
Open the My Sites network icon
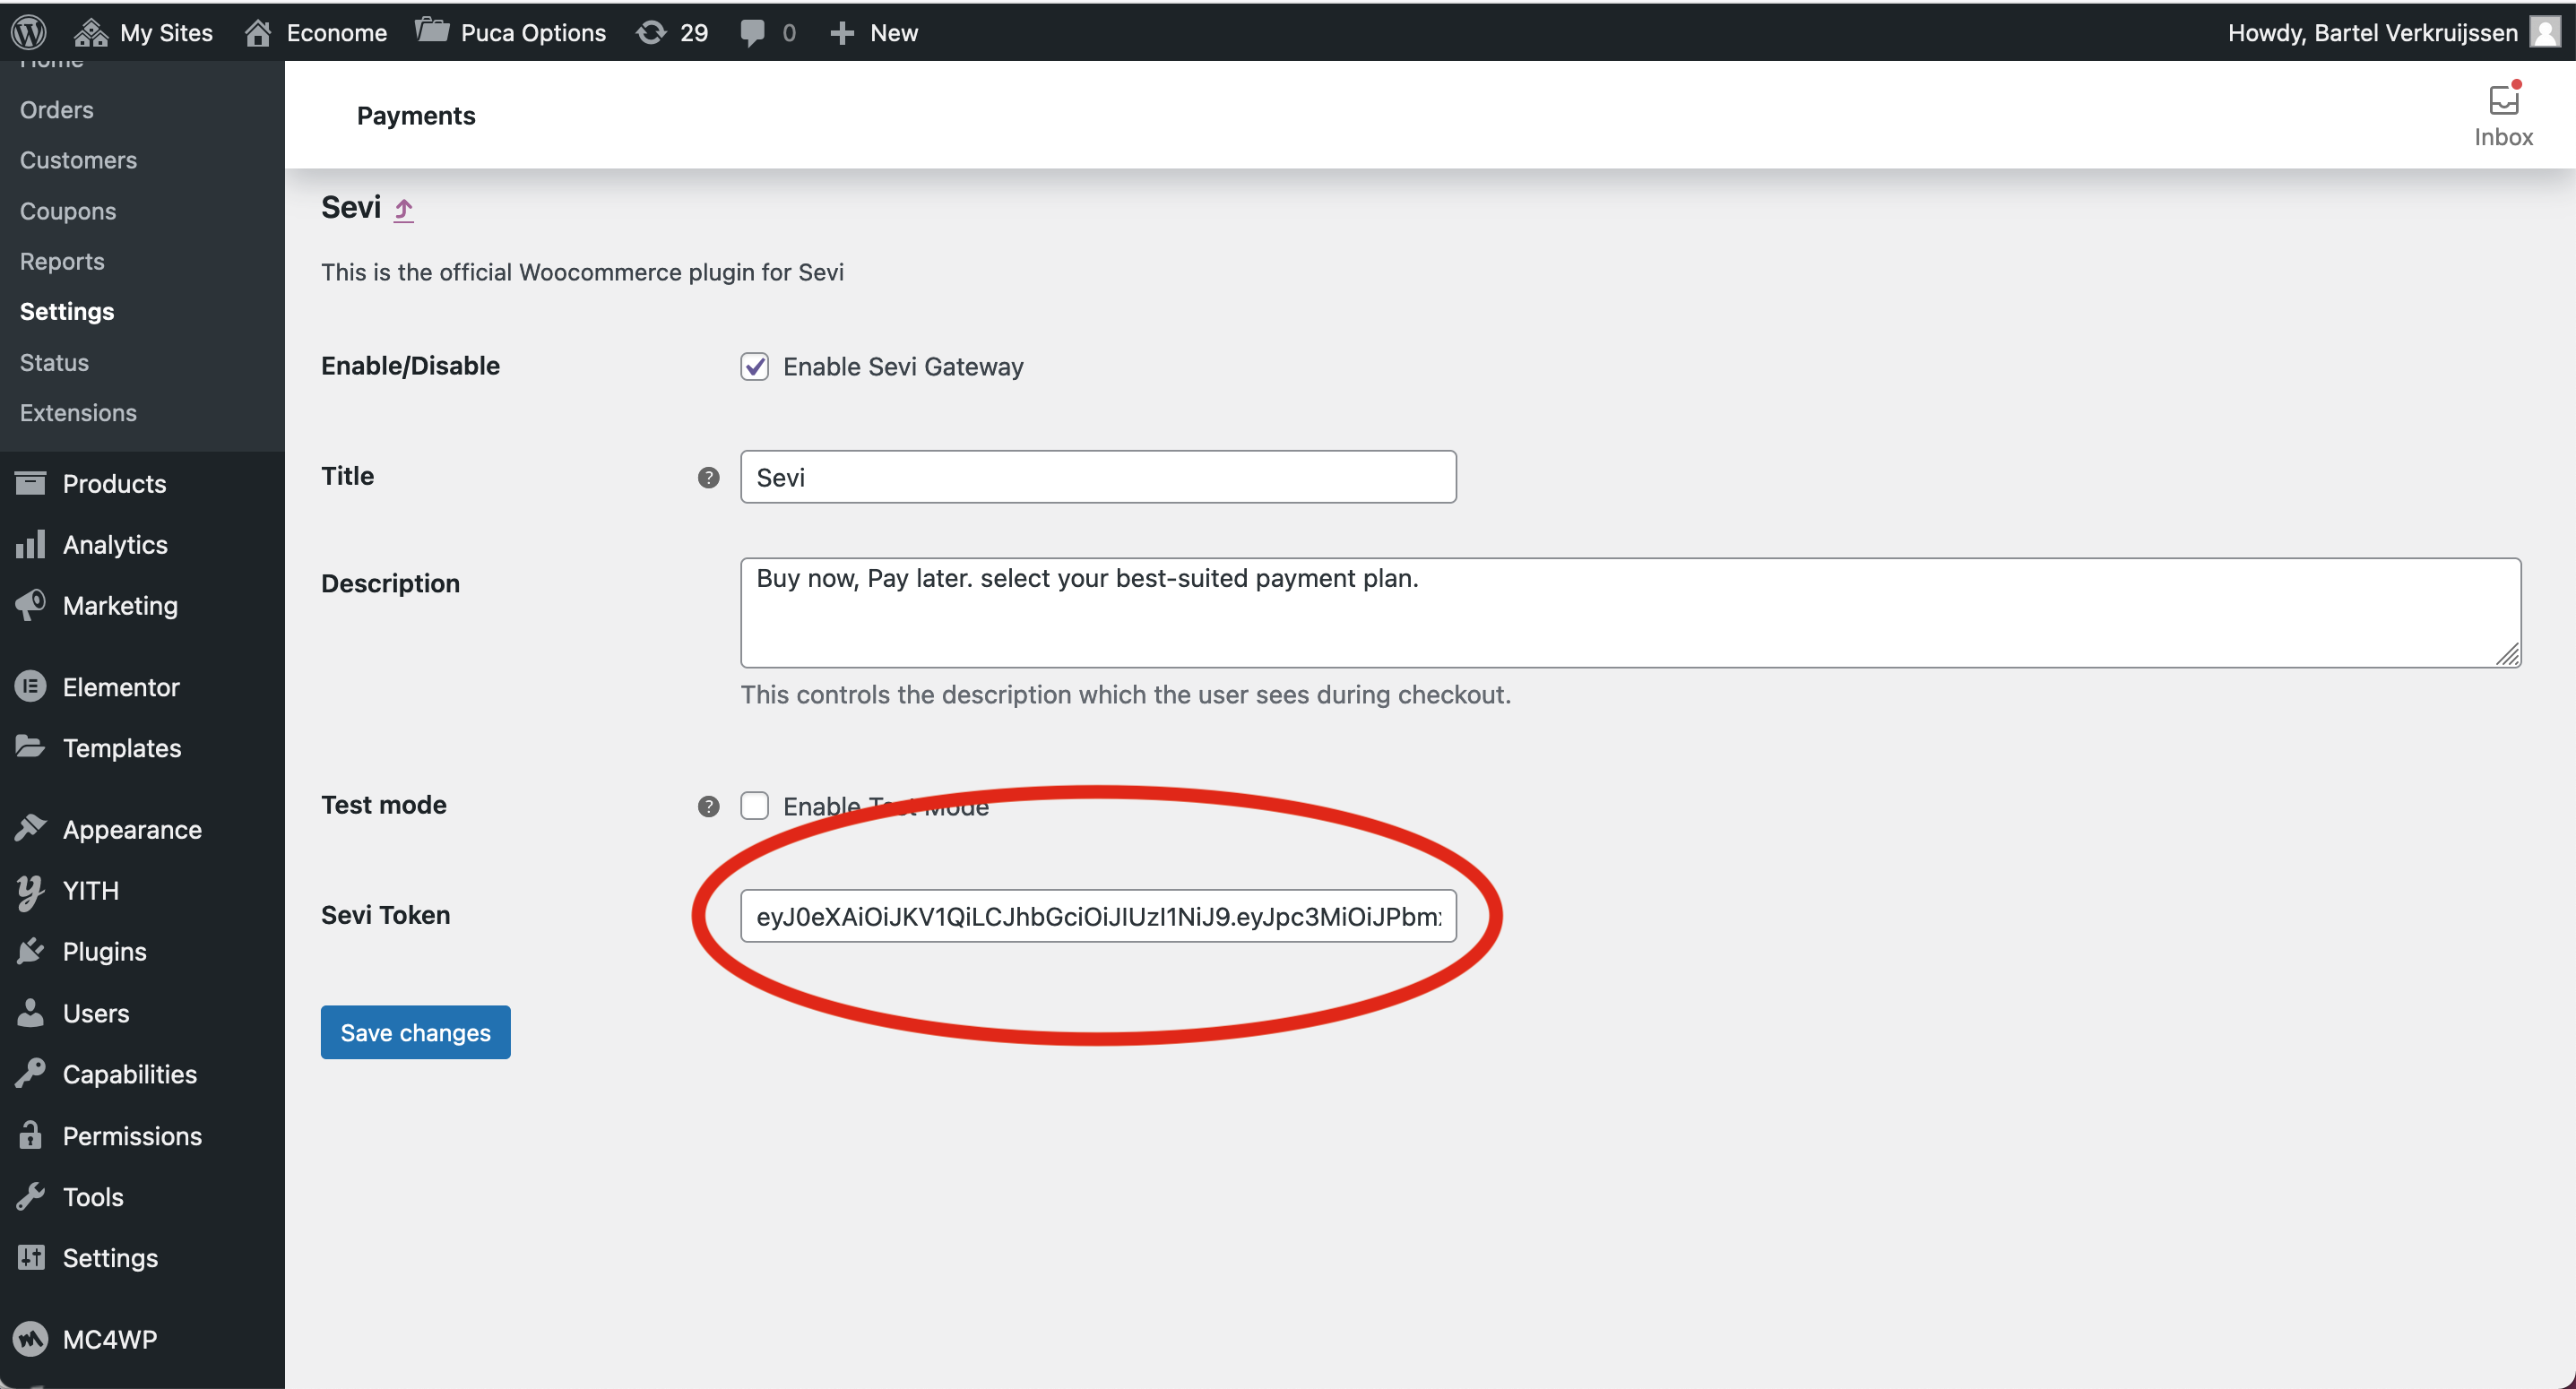click(90, 32)
